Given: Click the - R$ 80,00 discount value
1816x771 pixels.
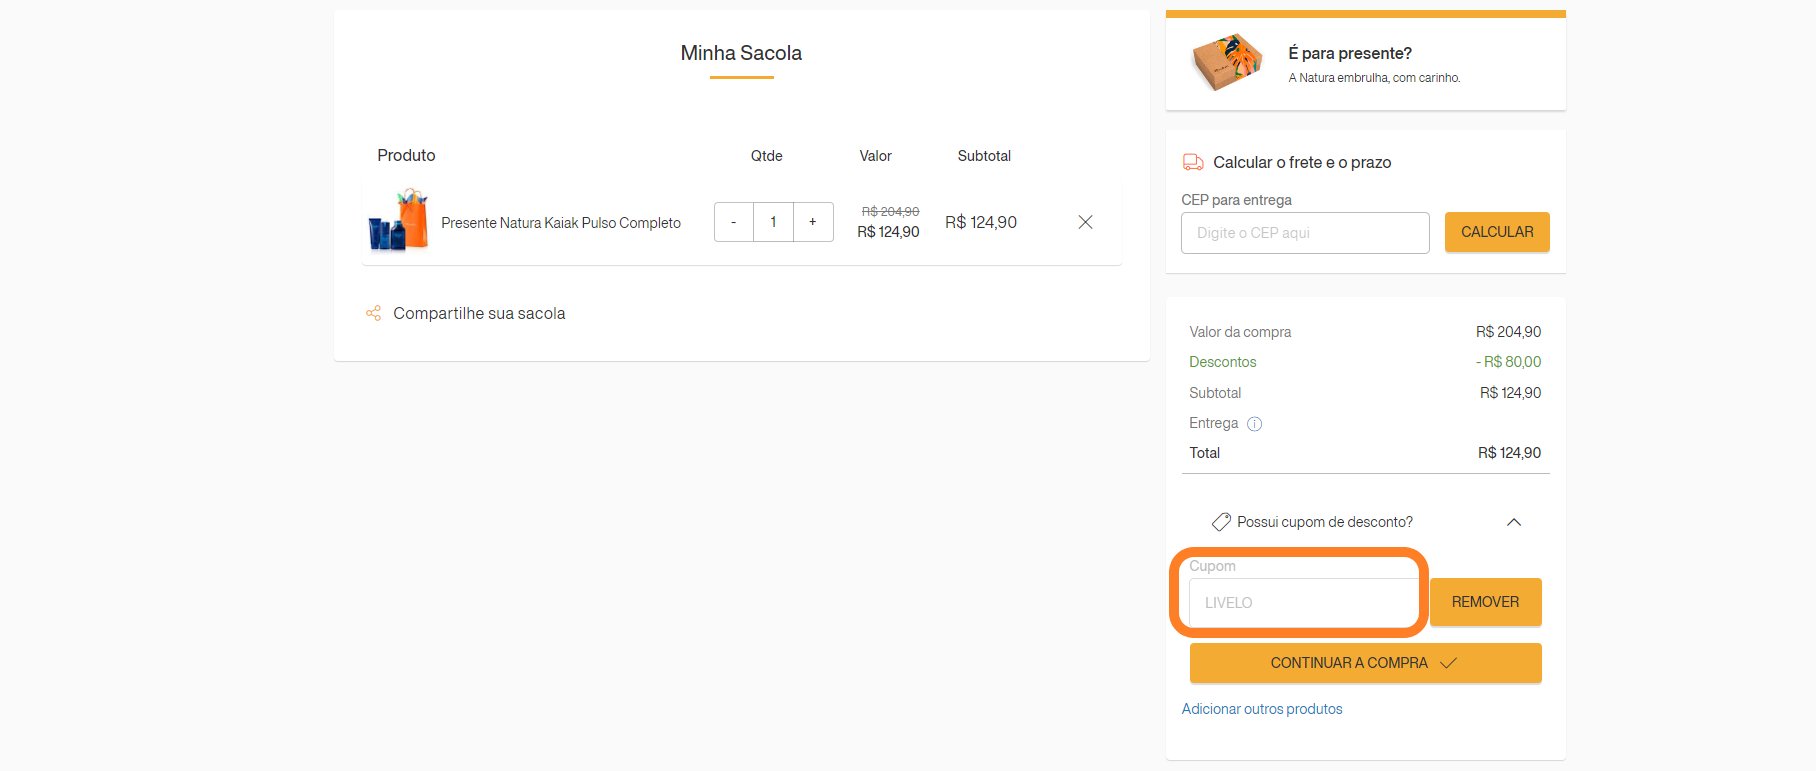Looking at the screenshot, I should pyautogui.click(x=1508, y=362).
